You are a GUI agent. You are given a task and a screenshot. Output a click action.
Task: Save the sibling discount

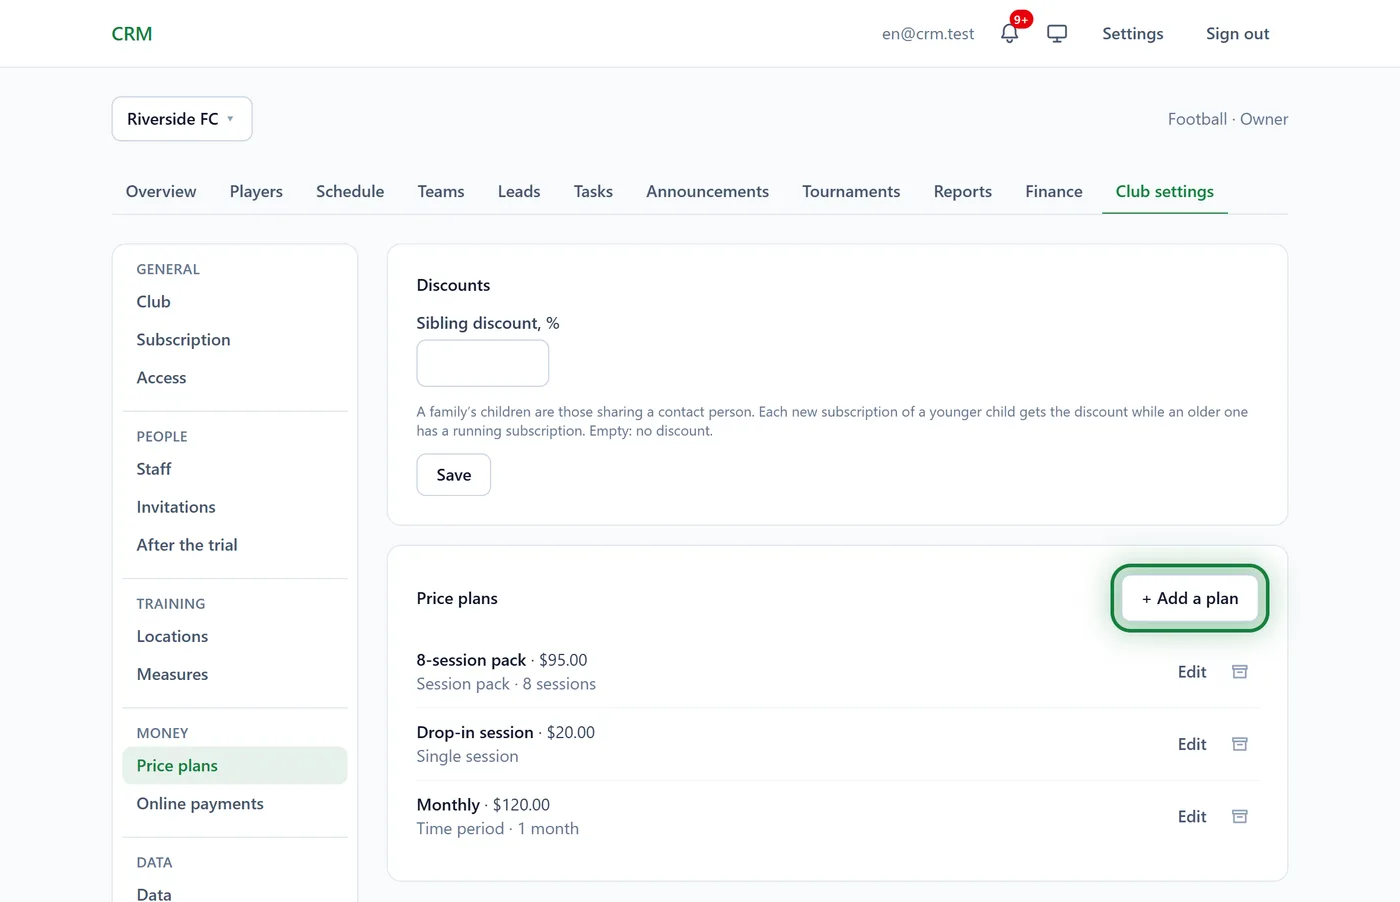tap(454, 475)
